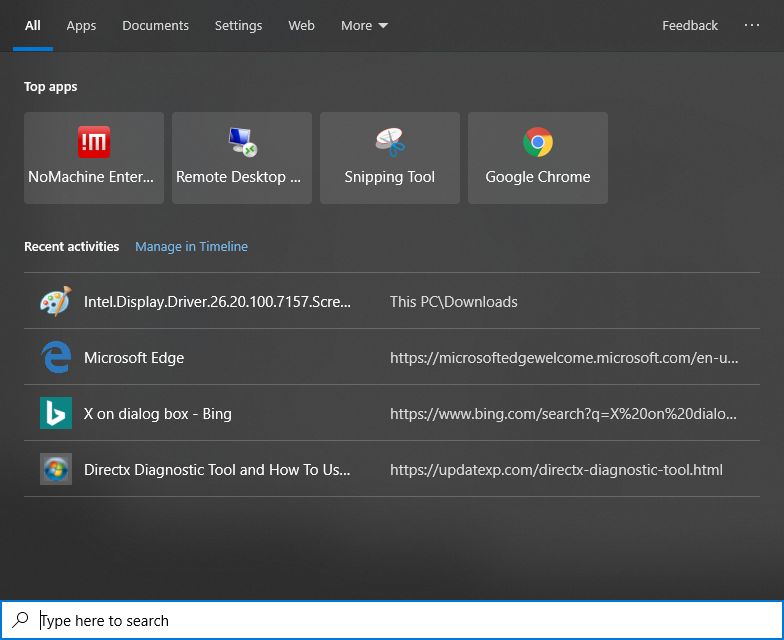Click the Paint icon beside Intel Display Driver
Image resolution: width=784 pixels, height=640 pixels.
point(56,301)
